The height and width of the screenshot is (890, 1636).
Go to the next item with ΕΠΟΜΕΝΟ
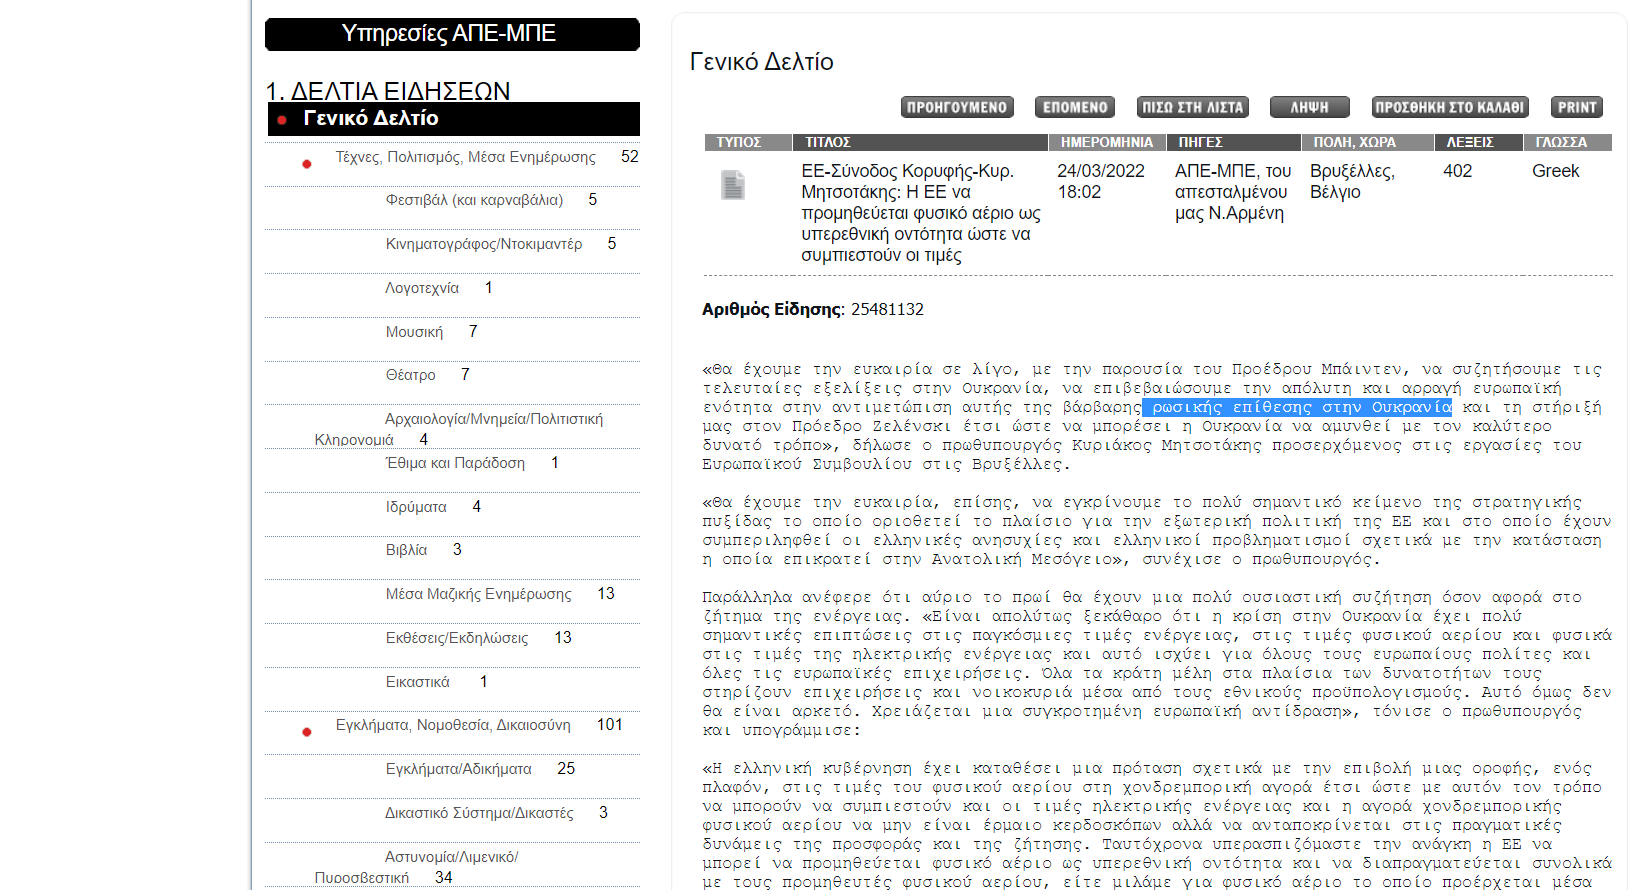click(1075, 107)
